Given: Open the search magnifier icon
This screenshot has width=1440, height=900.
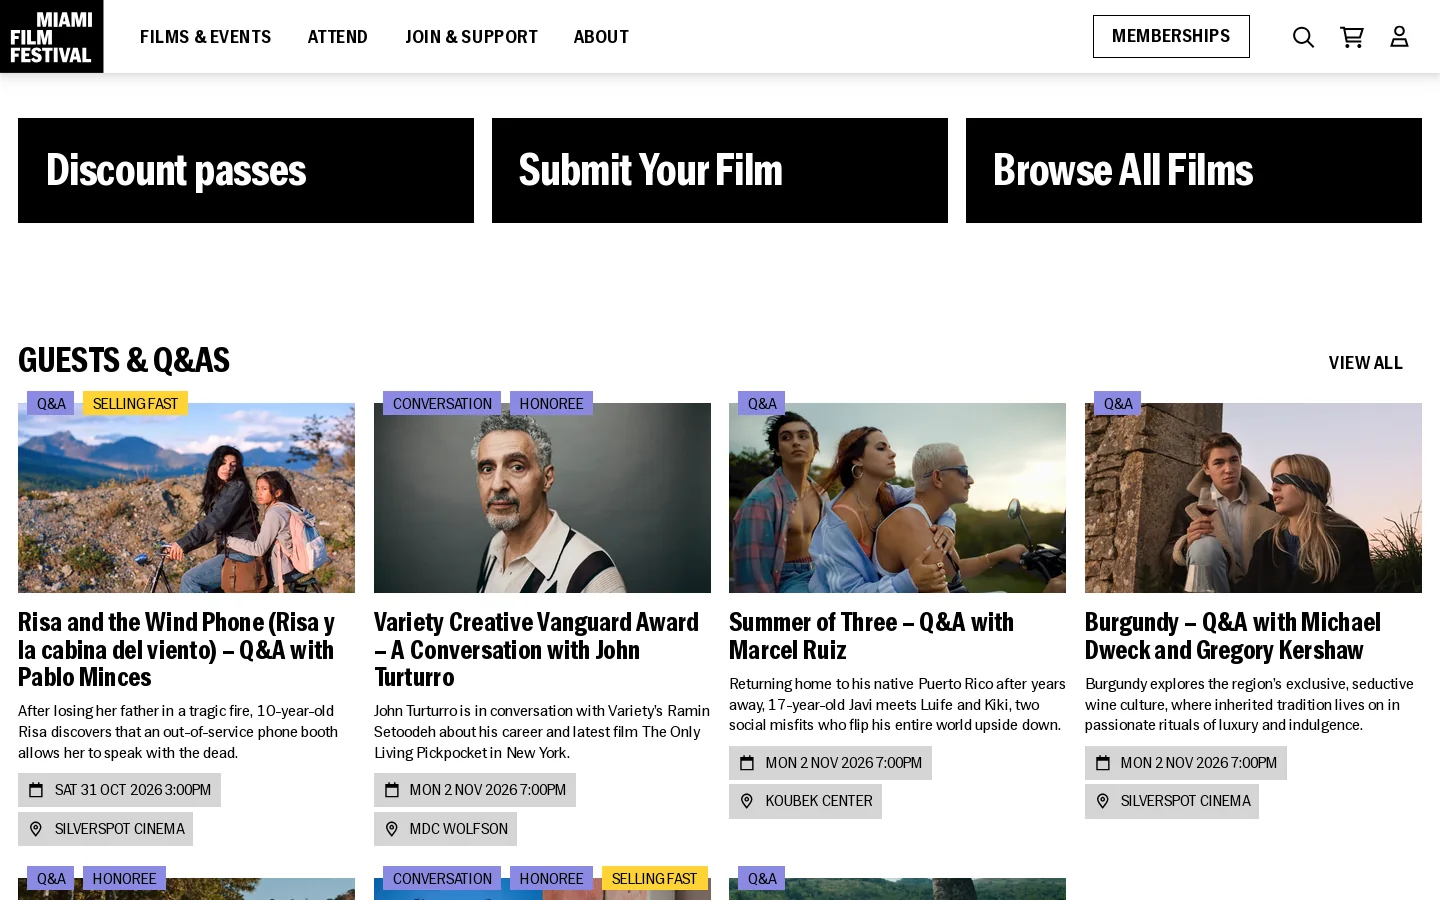Looking at the screenshot, I should pyautogui.click(x=1303, y=37).
